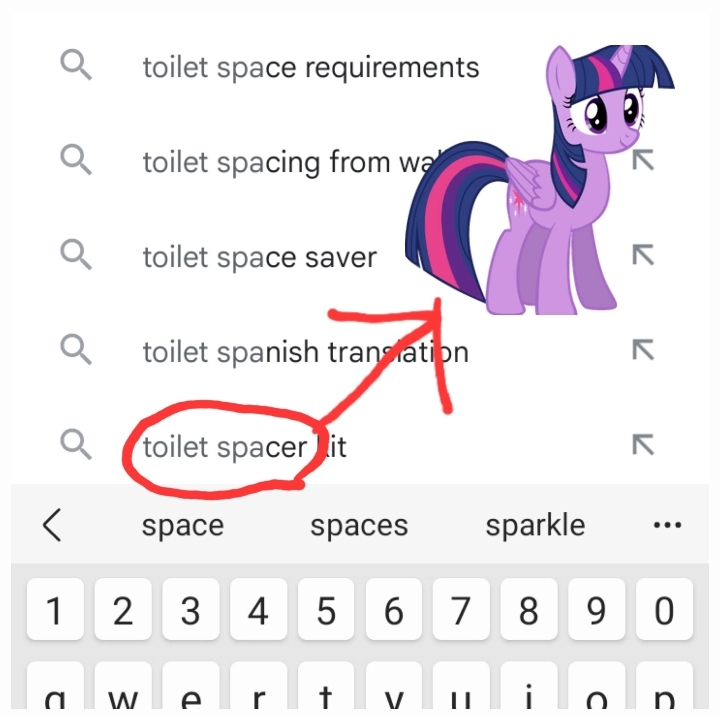Collapse keyboard suggestions with the back chevron
Image resolution: width=720 pixels, height=714 pixels.
[x=52, y=525]
